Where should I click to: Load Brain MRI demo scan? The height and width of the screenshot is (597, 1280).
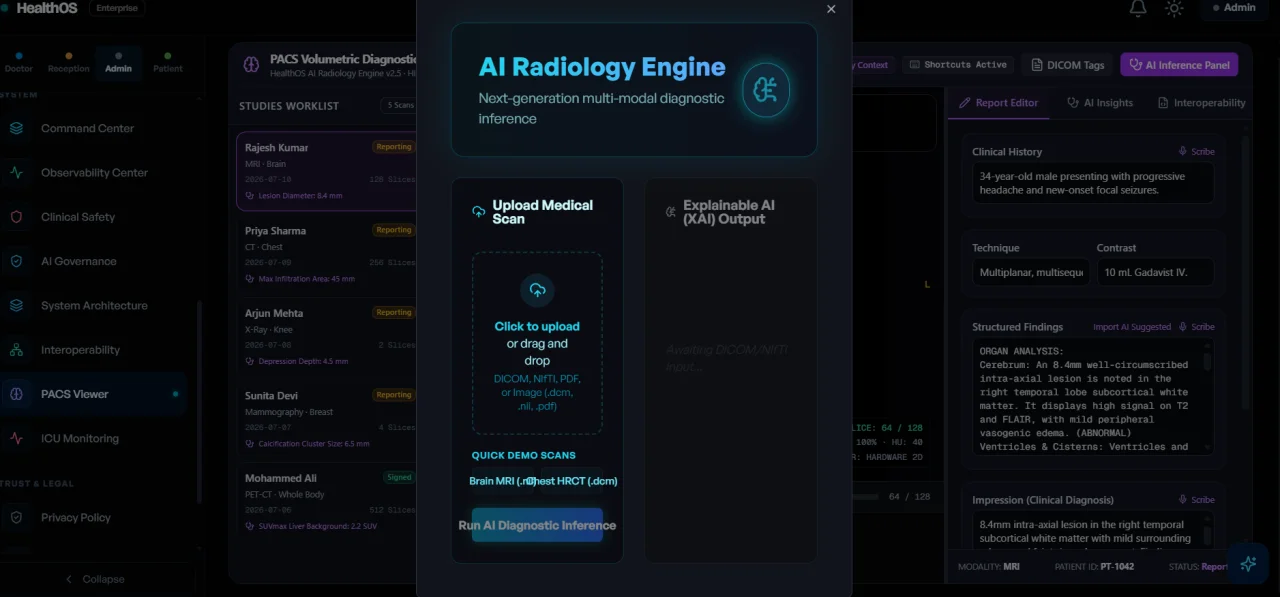click(x=503, y=481)
